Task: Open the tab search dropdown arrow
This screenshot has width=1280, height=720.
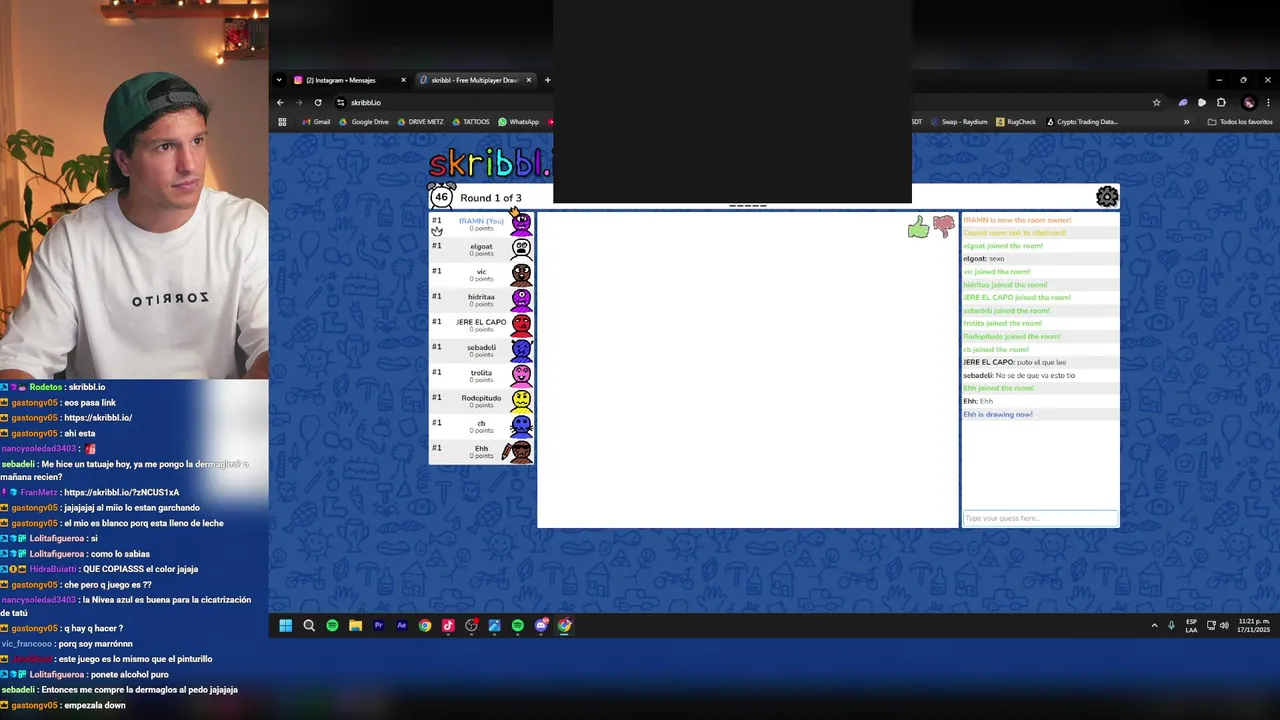Action: pyautogui.click(x=280, y=80)
